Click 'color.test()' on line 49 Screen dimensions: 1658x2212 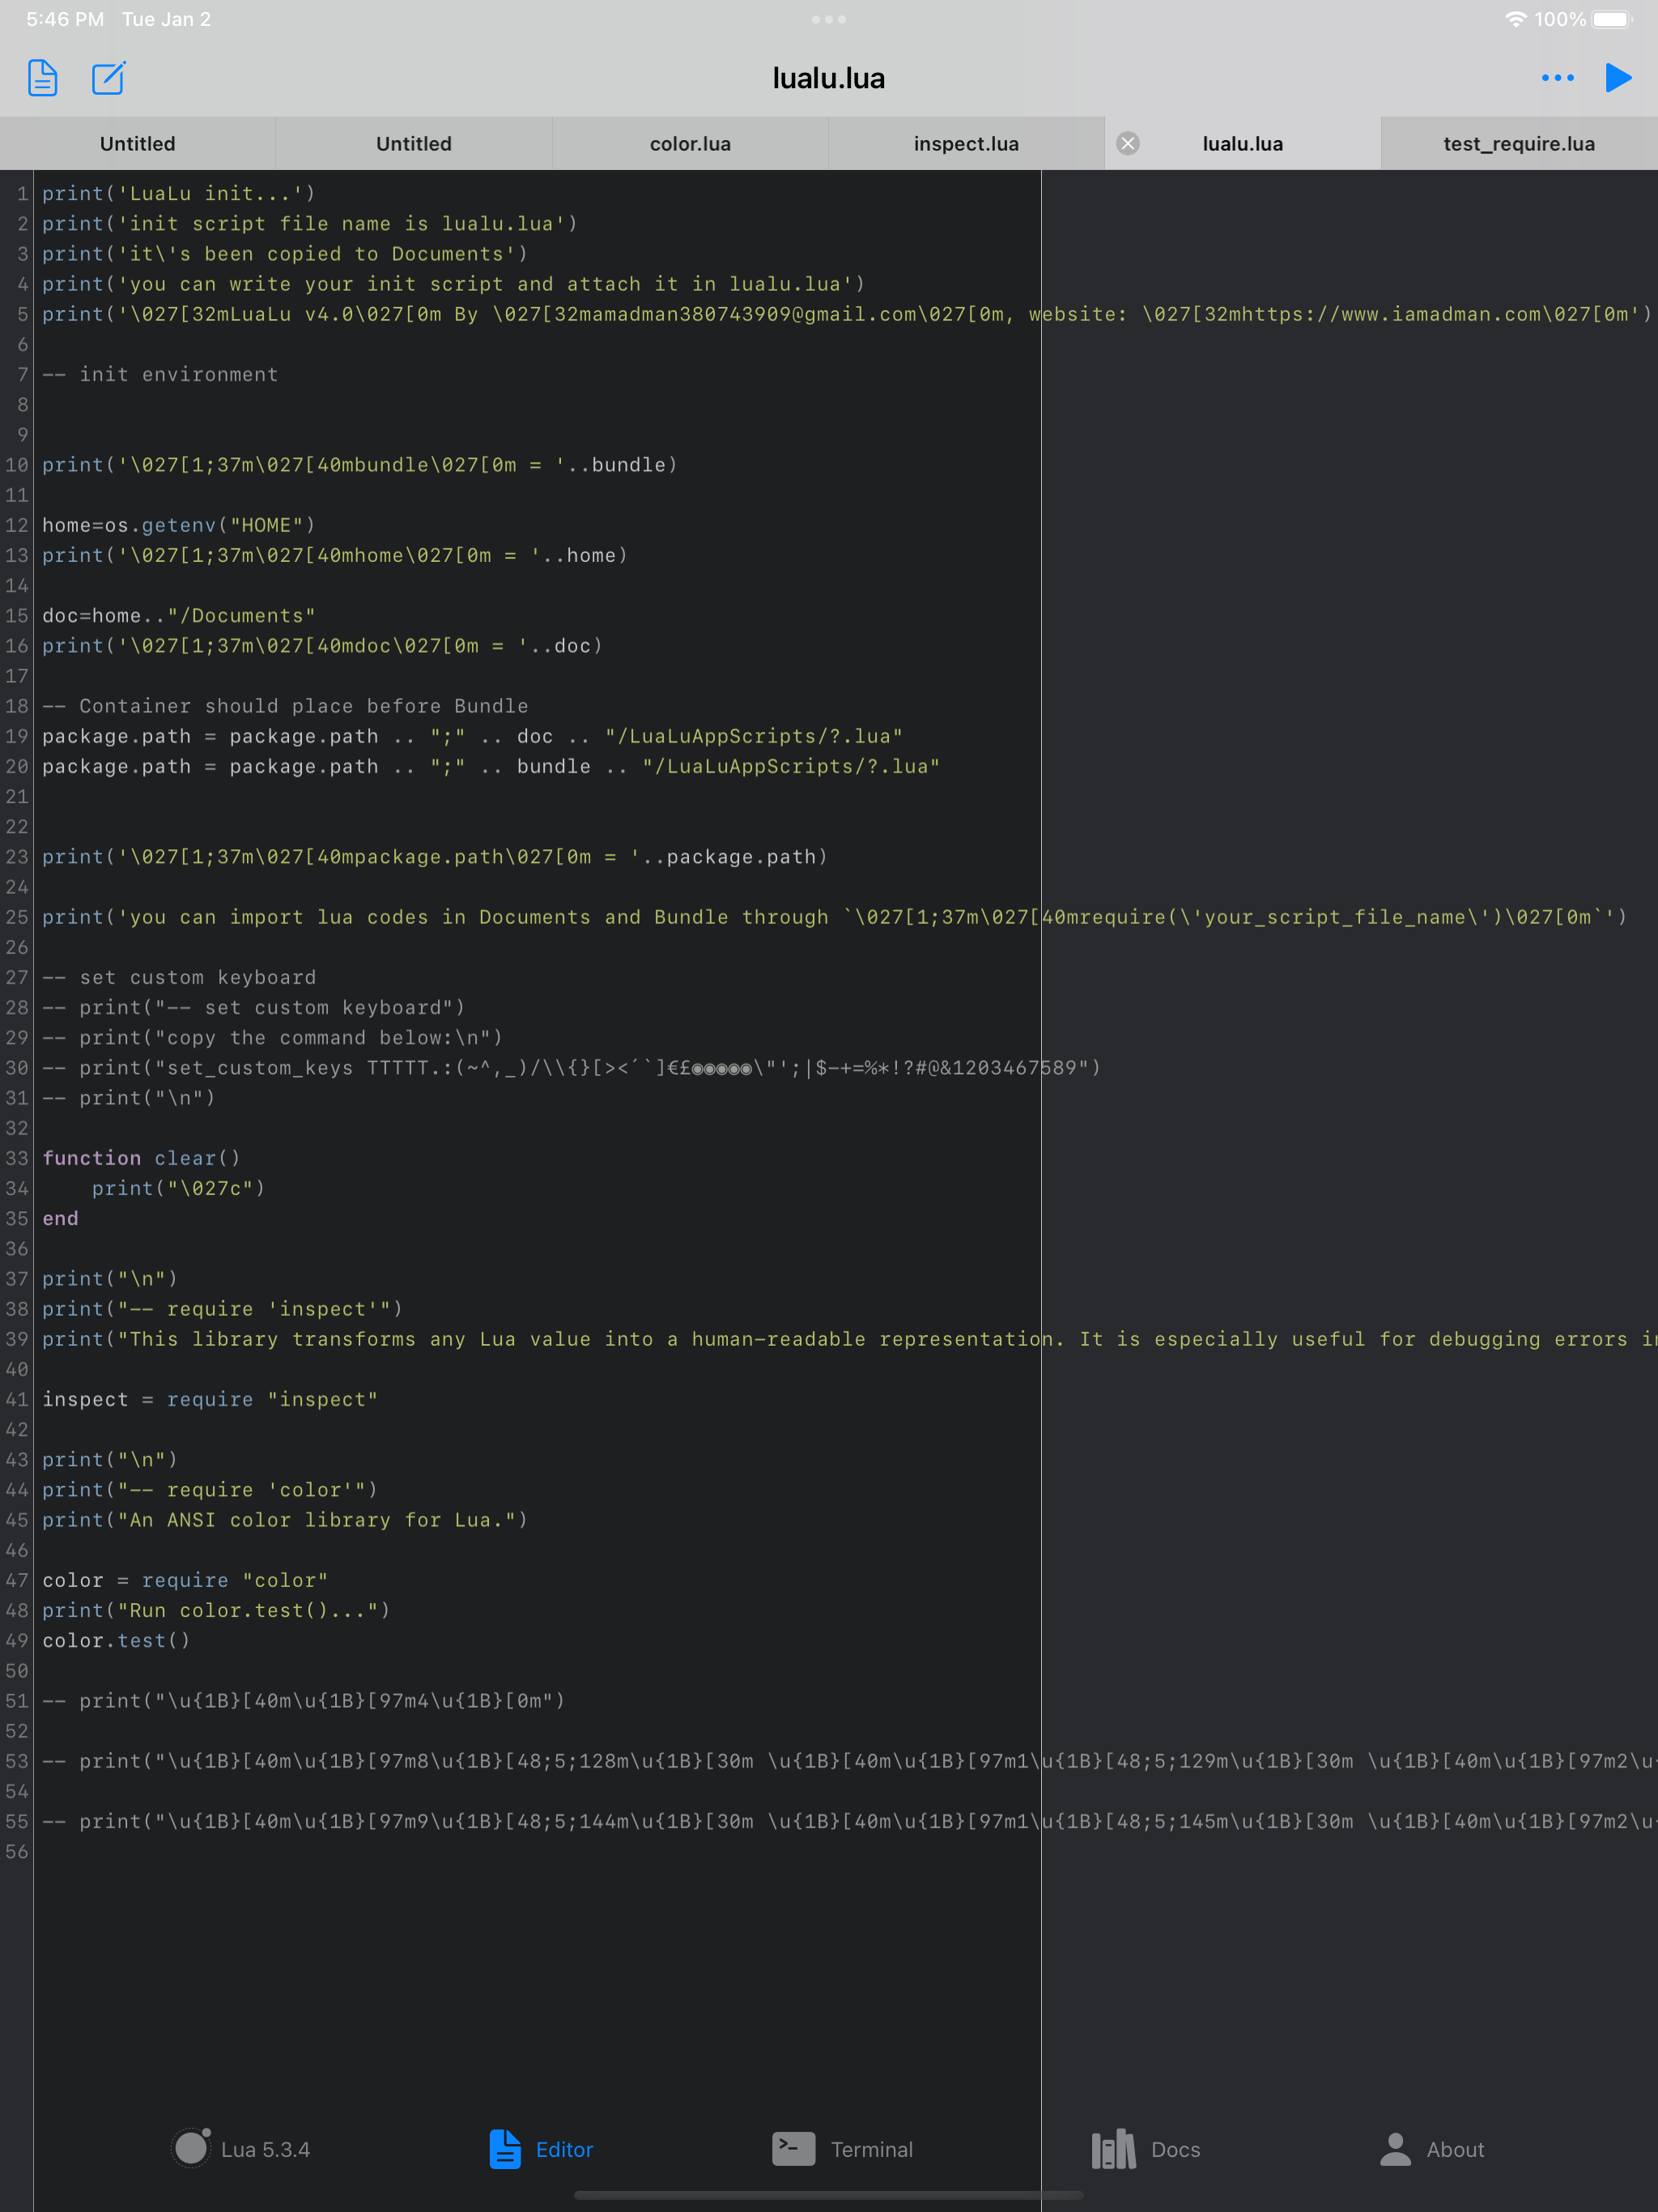pos(116,1640)
